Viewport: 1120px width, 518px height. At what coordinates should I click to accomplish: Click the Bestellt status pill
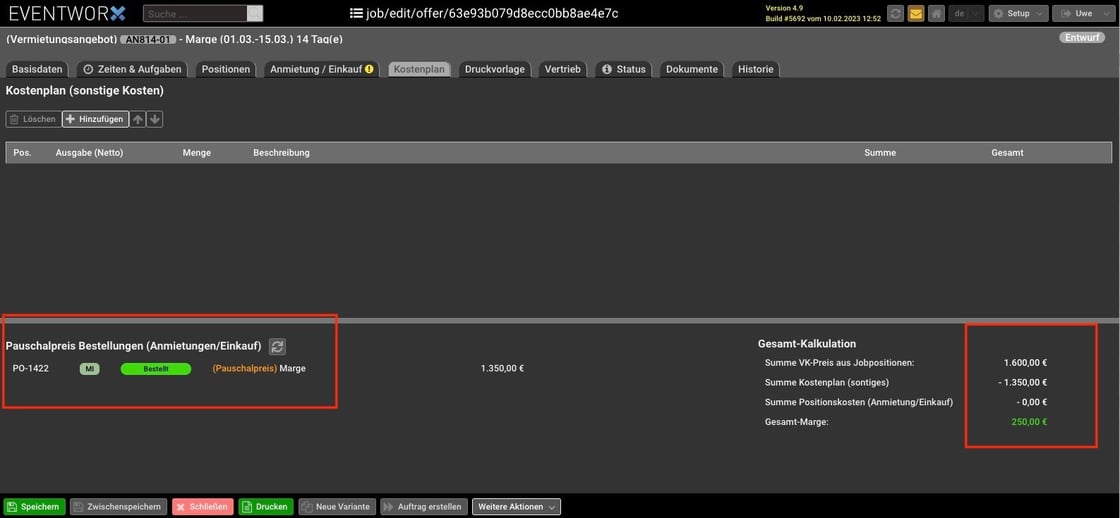155,368
